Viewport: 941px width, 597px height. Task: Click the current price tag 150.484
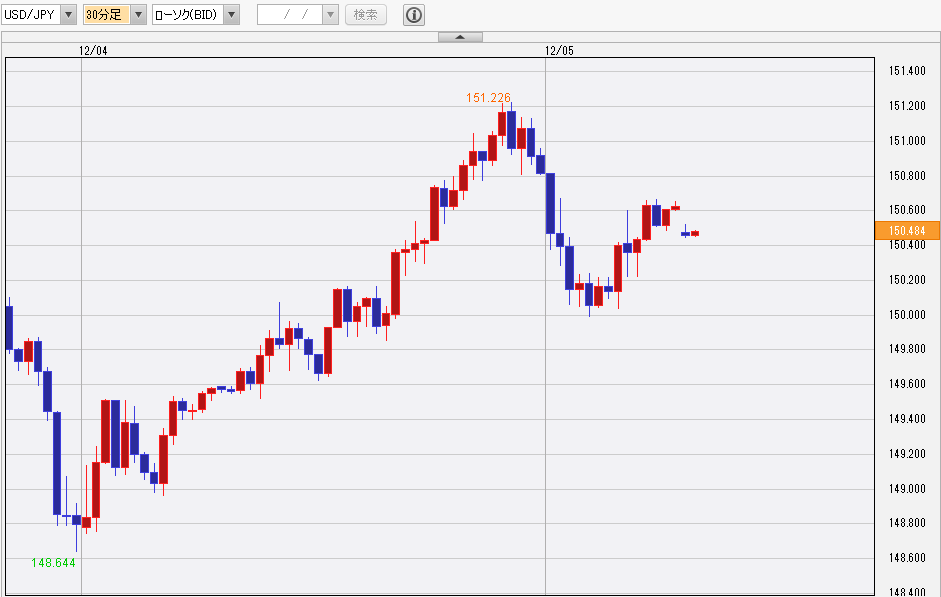click(x=907, y=230)
